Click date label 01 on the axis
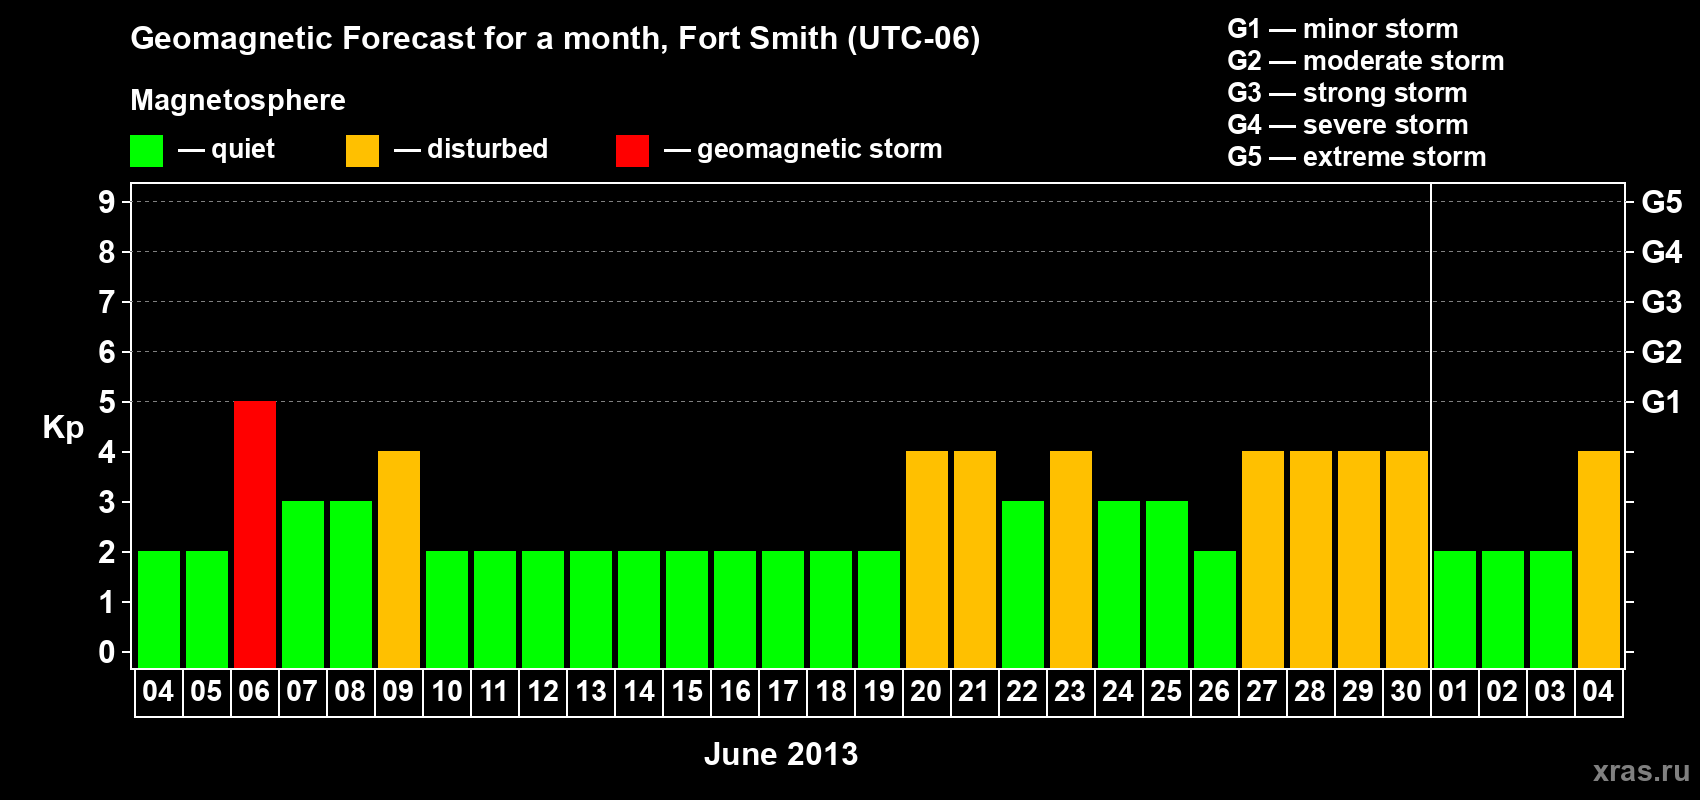The height and width of the screenshot is (800, 1700). [1454, 691]
